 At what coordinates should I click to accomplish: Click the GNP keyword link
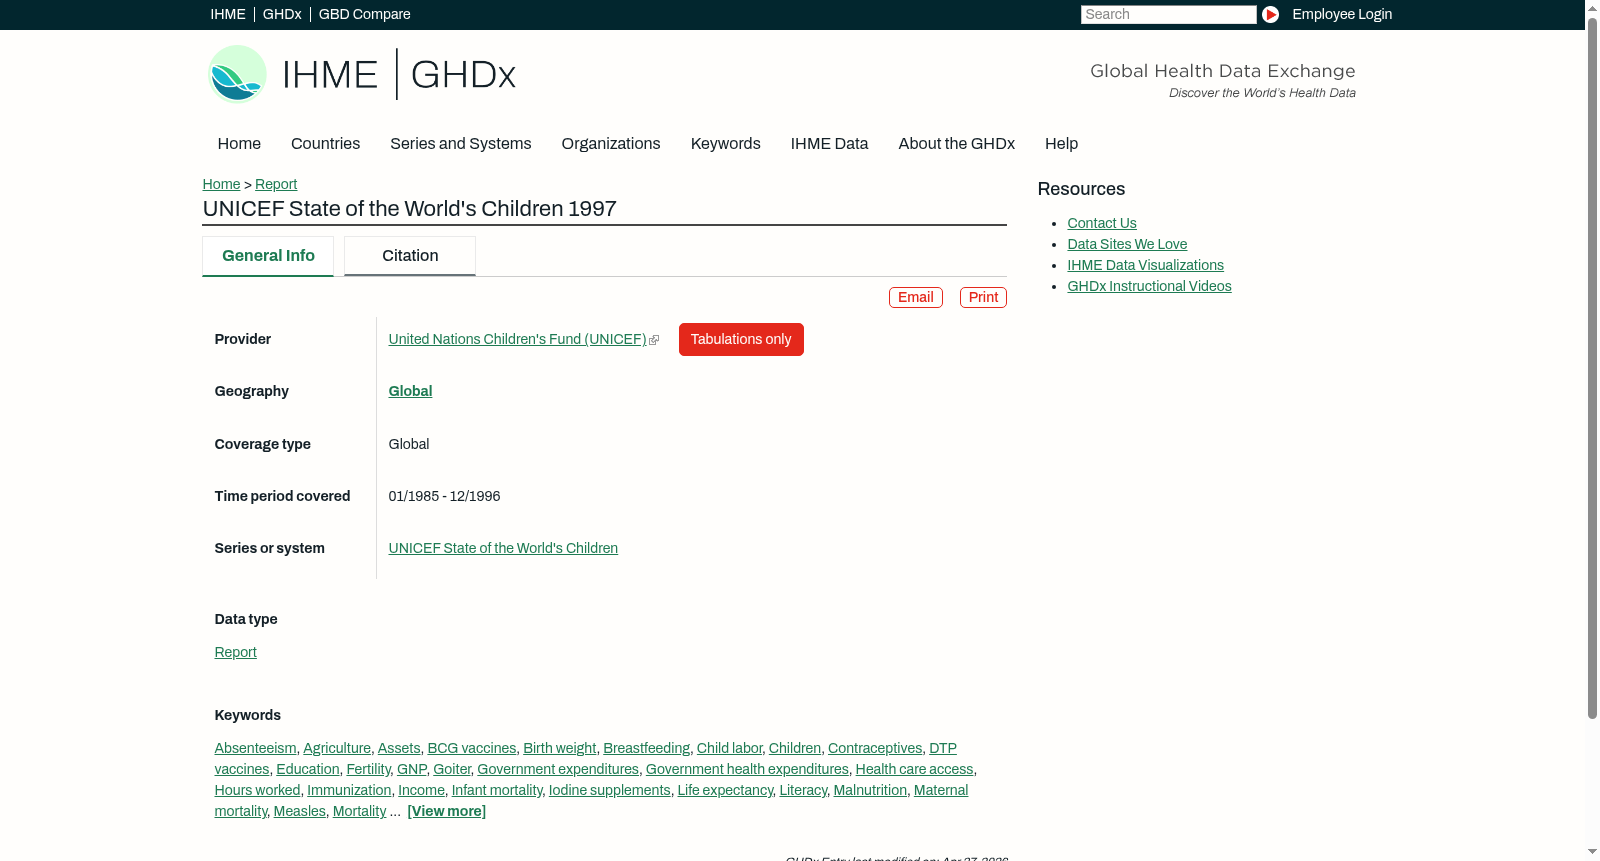point(412,769)
